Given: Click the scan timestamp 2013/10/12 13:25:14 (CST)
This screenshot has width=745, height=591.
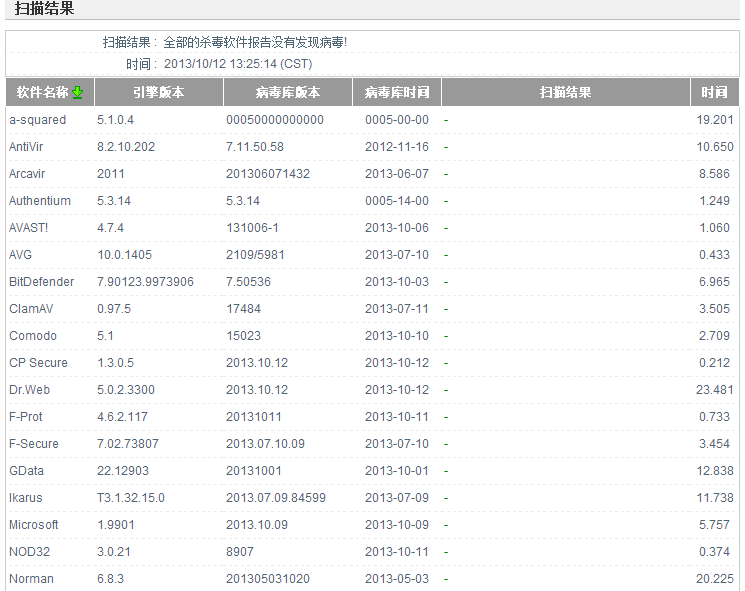Looking at the screenshot, I should [238, 64].
